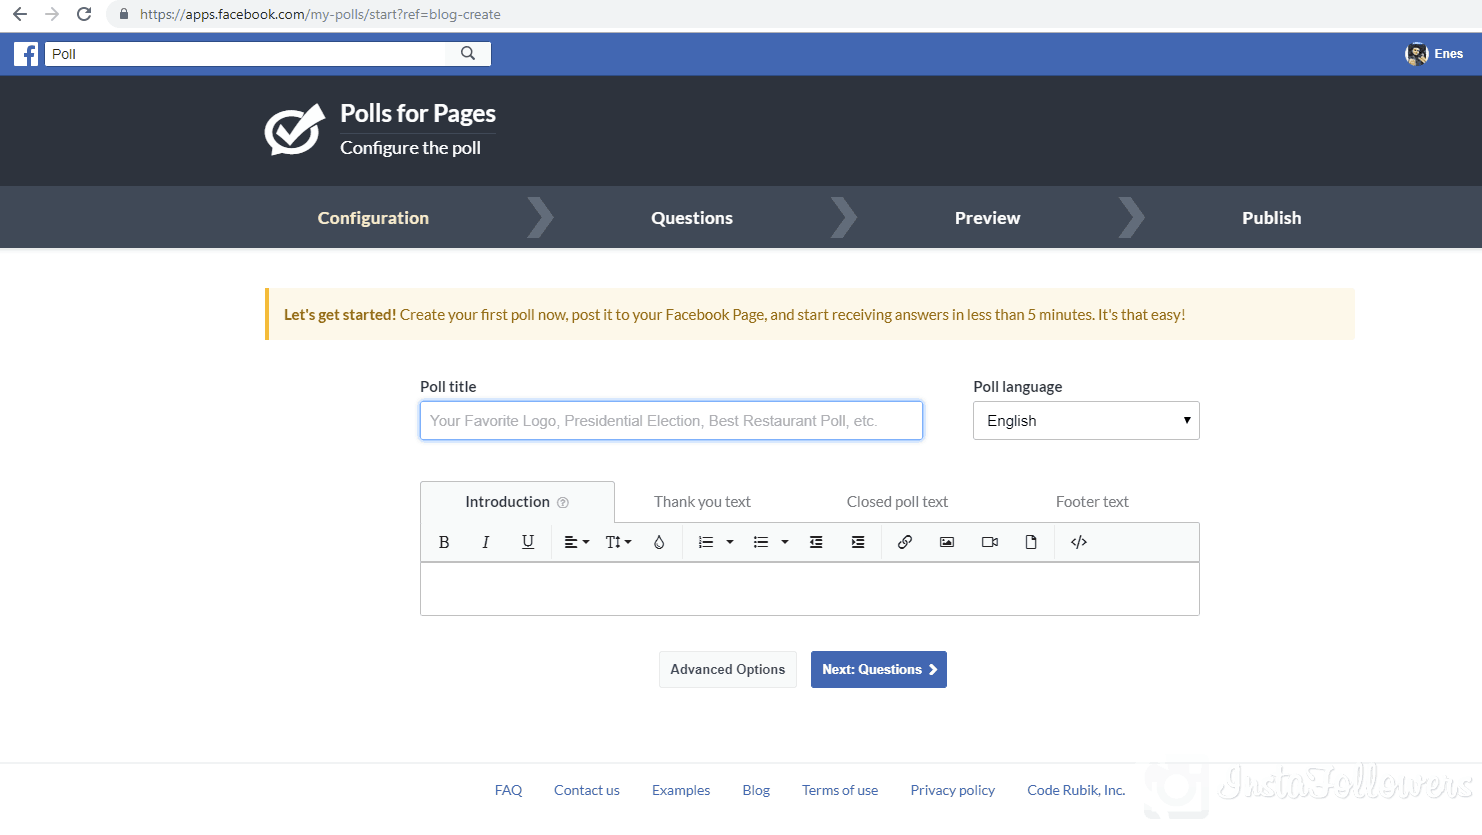Open the Poll language dropdown
The image size is (1482, 835).
click(1086, 420)
